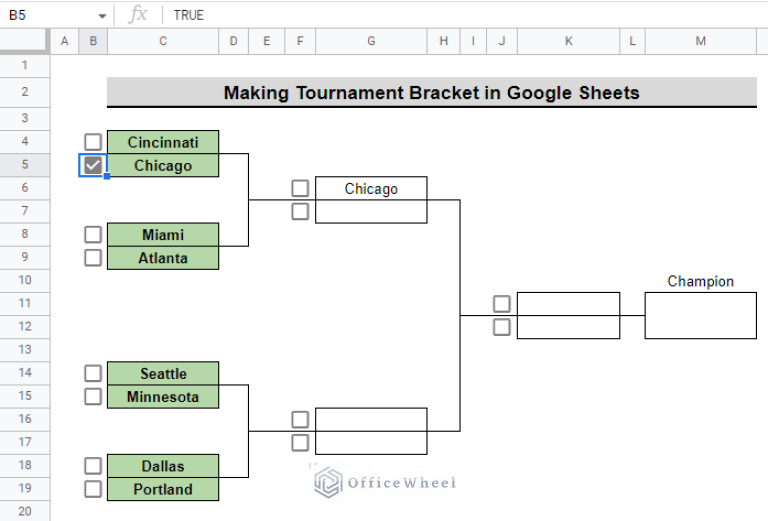This screenshot has height=521, width=768.
Task: Tick the checkbox beside Miami
Action: (x=93, y=234)
